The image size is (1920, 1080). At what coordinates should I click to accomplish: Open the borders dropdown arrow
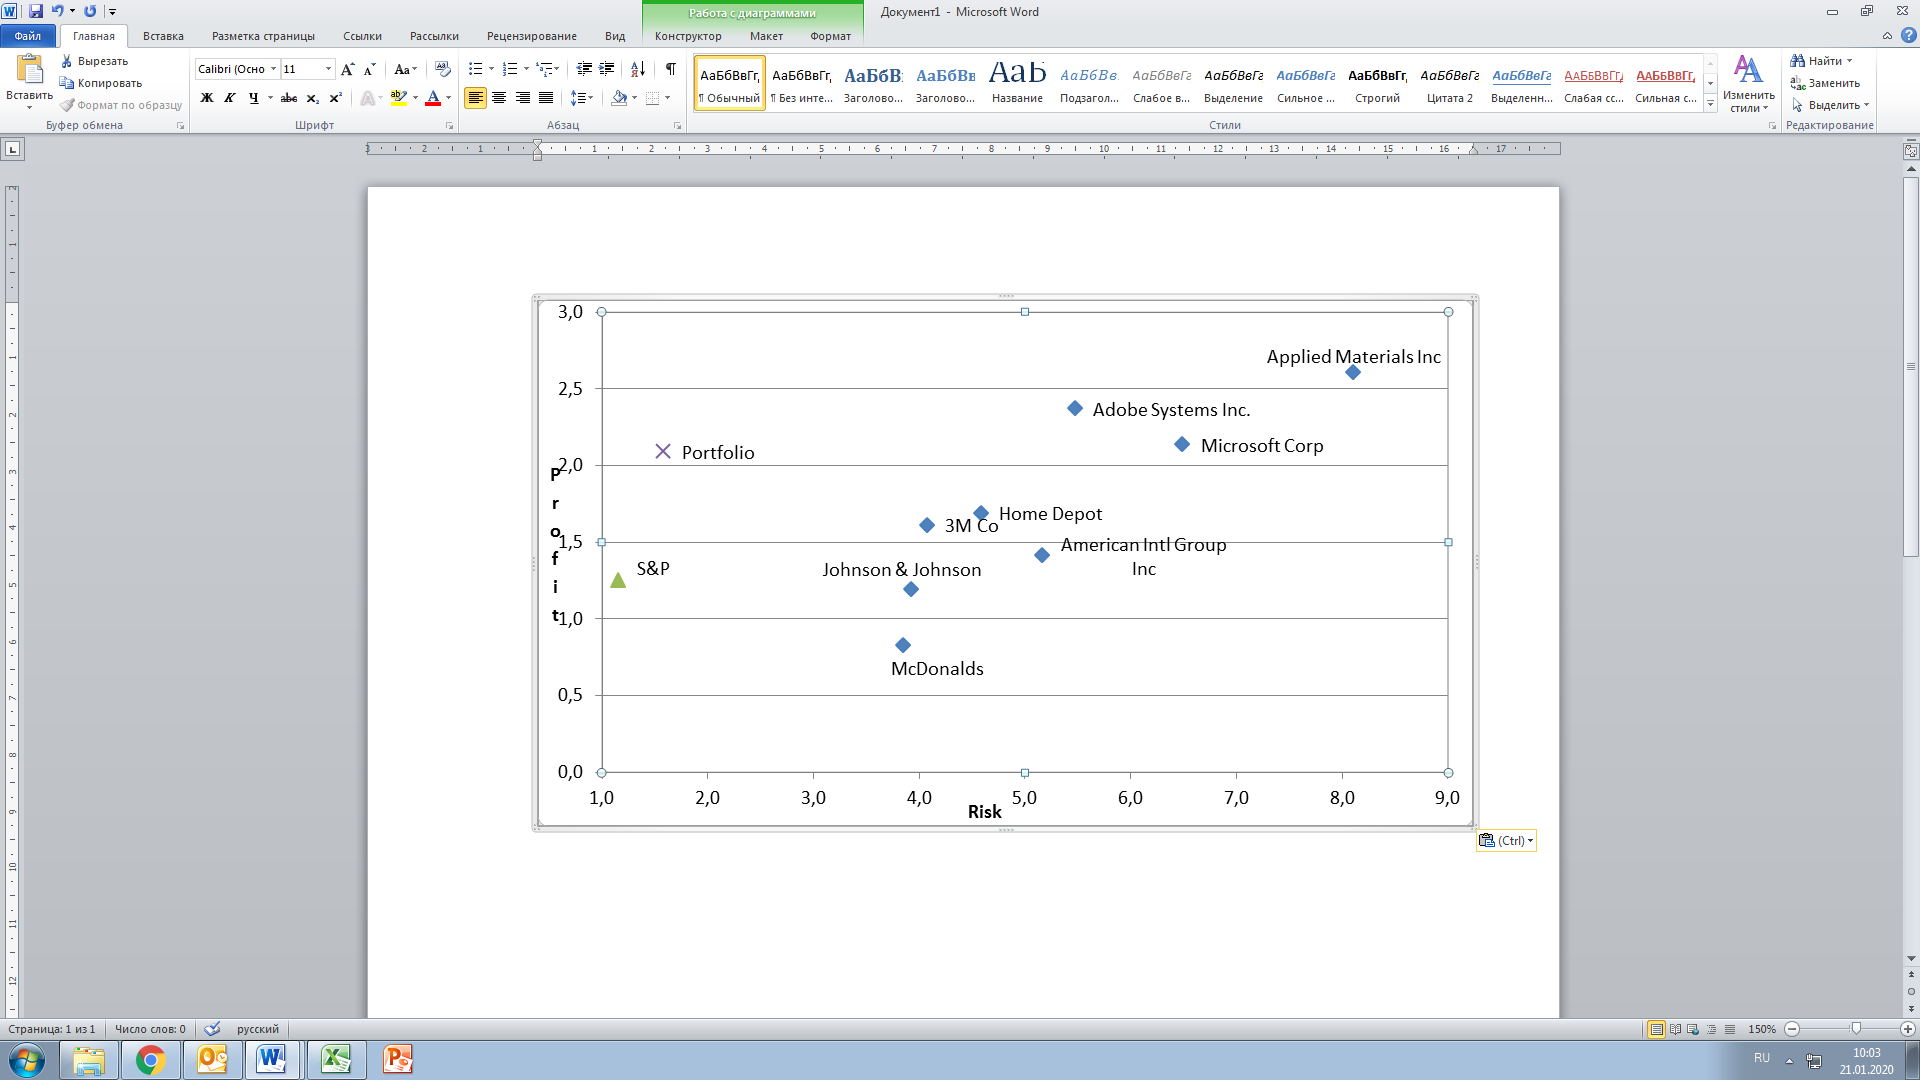click(667, 98)
